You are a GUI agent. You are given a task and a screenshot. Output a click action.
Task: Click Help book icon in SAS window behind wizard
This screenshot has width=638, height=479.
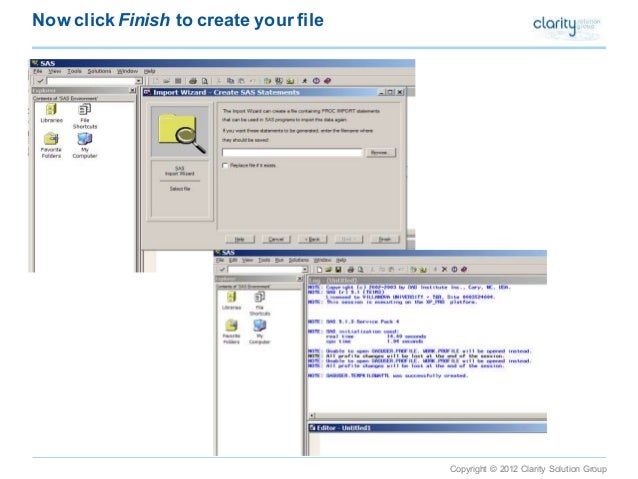(328, 81)
